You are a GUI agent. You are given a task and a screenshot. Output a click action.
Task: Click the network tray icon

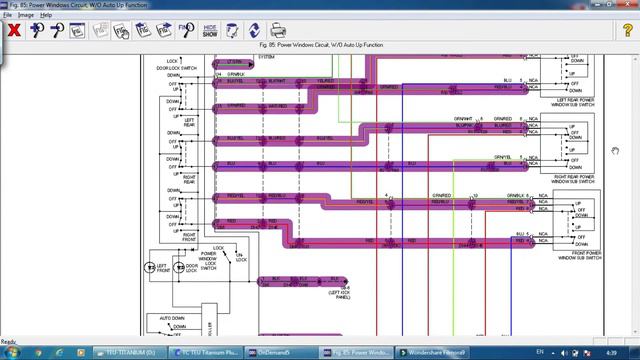pyautogui.click(x=575, y=353)
